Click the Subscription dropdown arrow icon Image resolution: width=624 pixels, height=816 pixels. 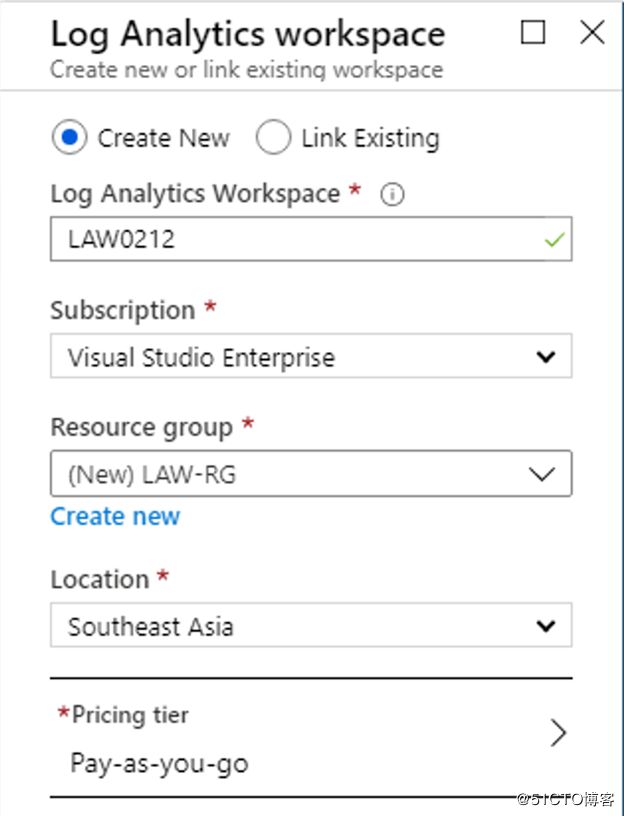[545, 357]
